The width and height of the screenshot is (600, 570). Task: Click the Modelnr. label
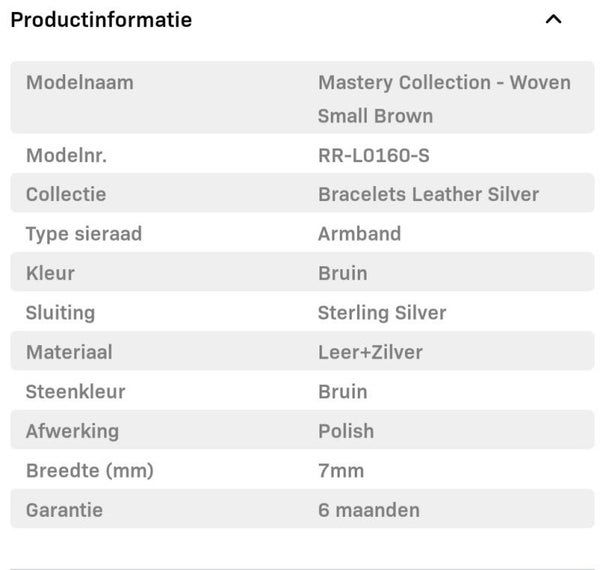pyautogui.click(x=66, y=155)
